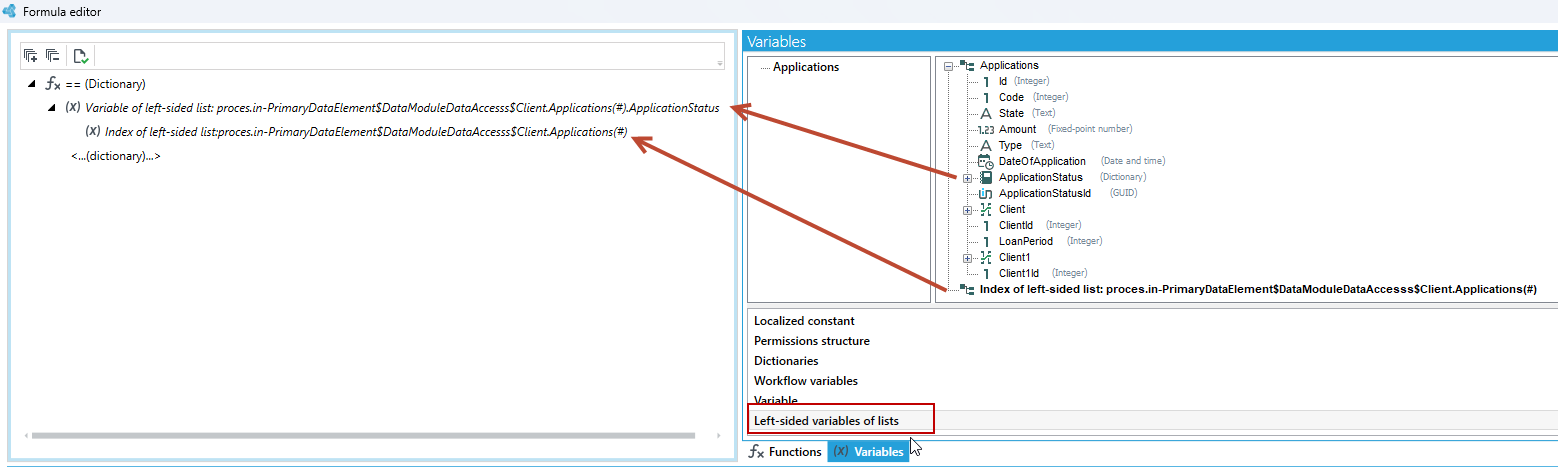Click (x) icon beside Variable of left-sided list
This screenshot has height=467, width=1558.
(x=72, y=108)
